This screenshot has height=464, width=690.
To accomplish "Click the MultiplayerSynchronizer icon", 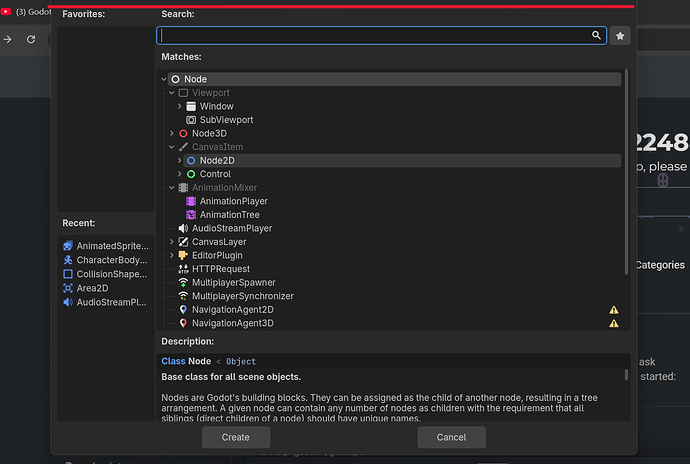I will pos(184,296).
